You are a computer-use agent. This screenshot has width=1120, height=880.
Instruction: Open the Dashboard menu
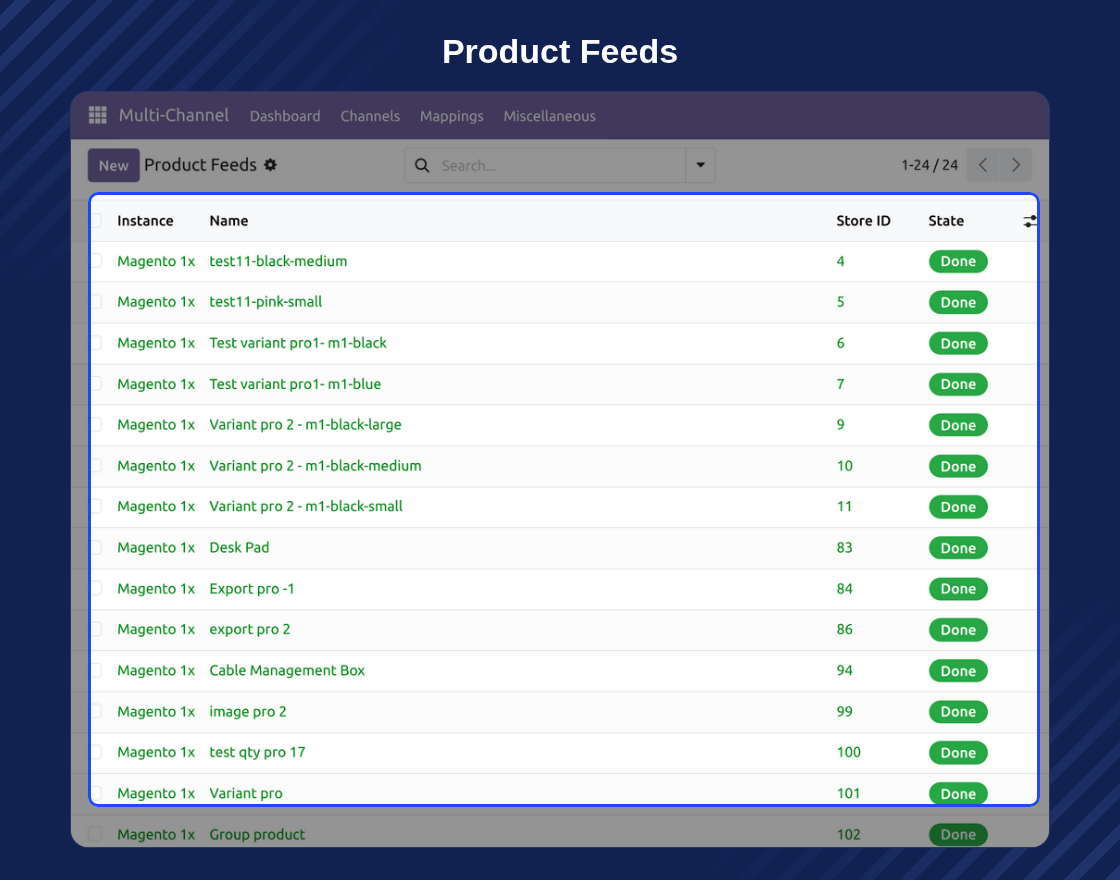(x=285, y=116)
